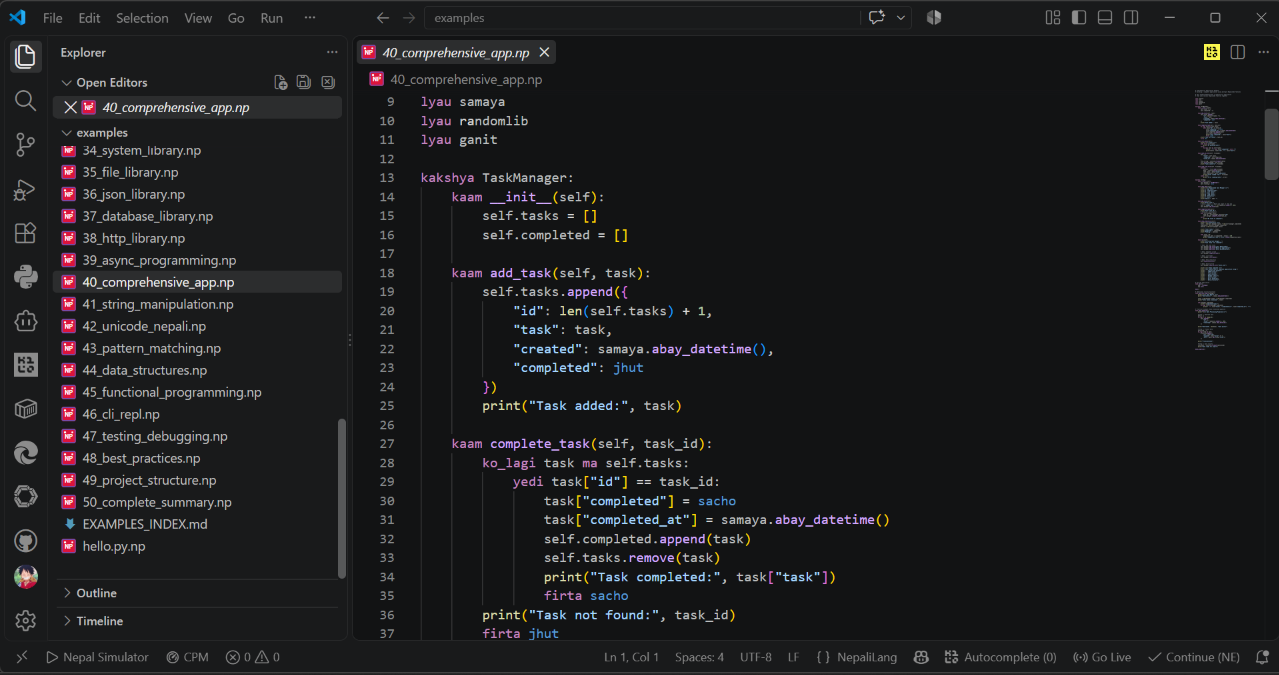Click New Untitled File in Open Editors
The image size is (1279, 675).
[x=281, y=82]
